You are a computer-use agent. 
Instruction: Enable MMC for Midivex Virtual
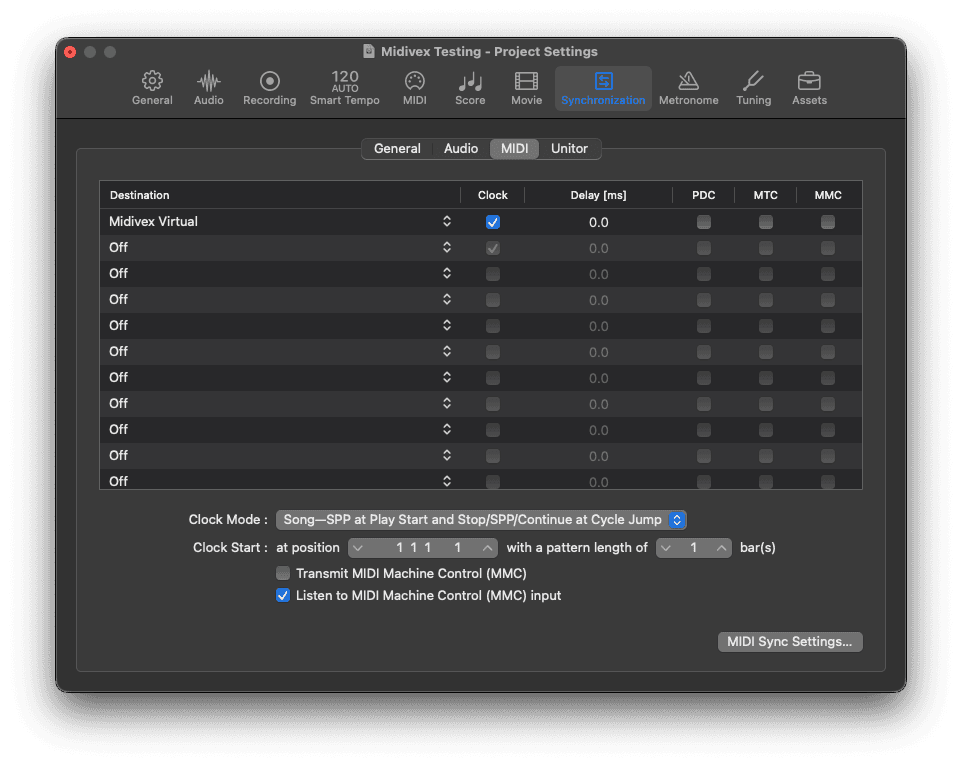point(828,222)
